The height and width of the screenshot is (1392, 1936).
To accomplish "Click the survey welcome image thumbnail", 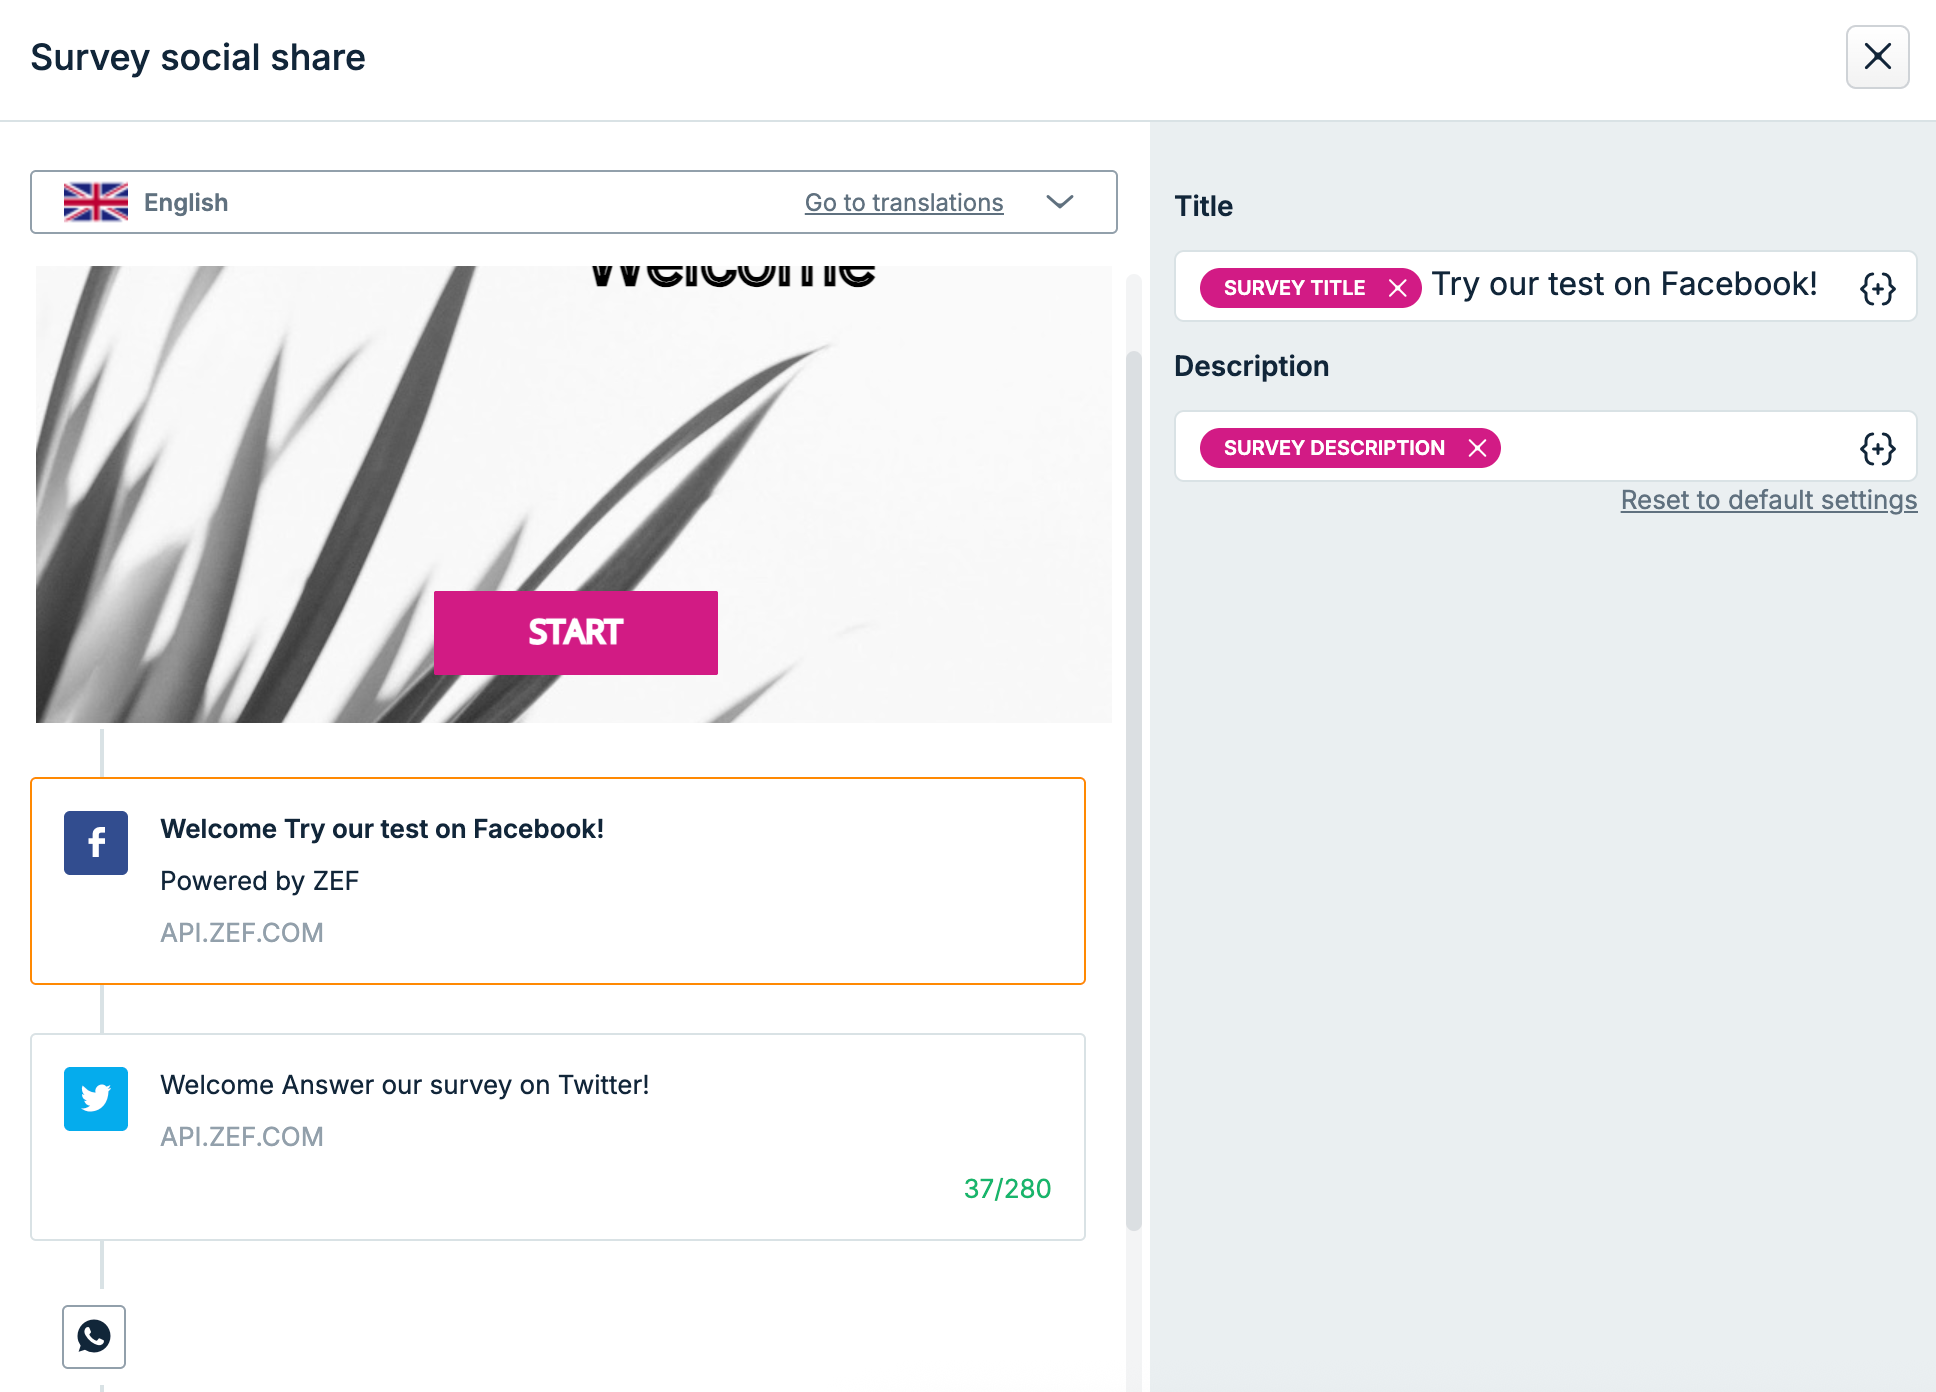I will click(574, 494).
